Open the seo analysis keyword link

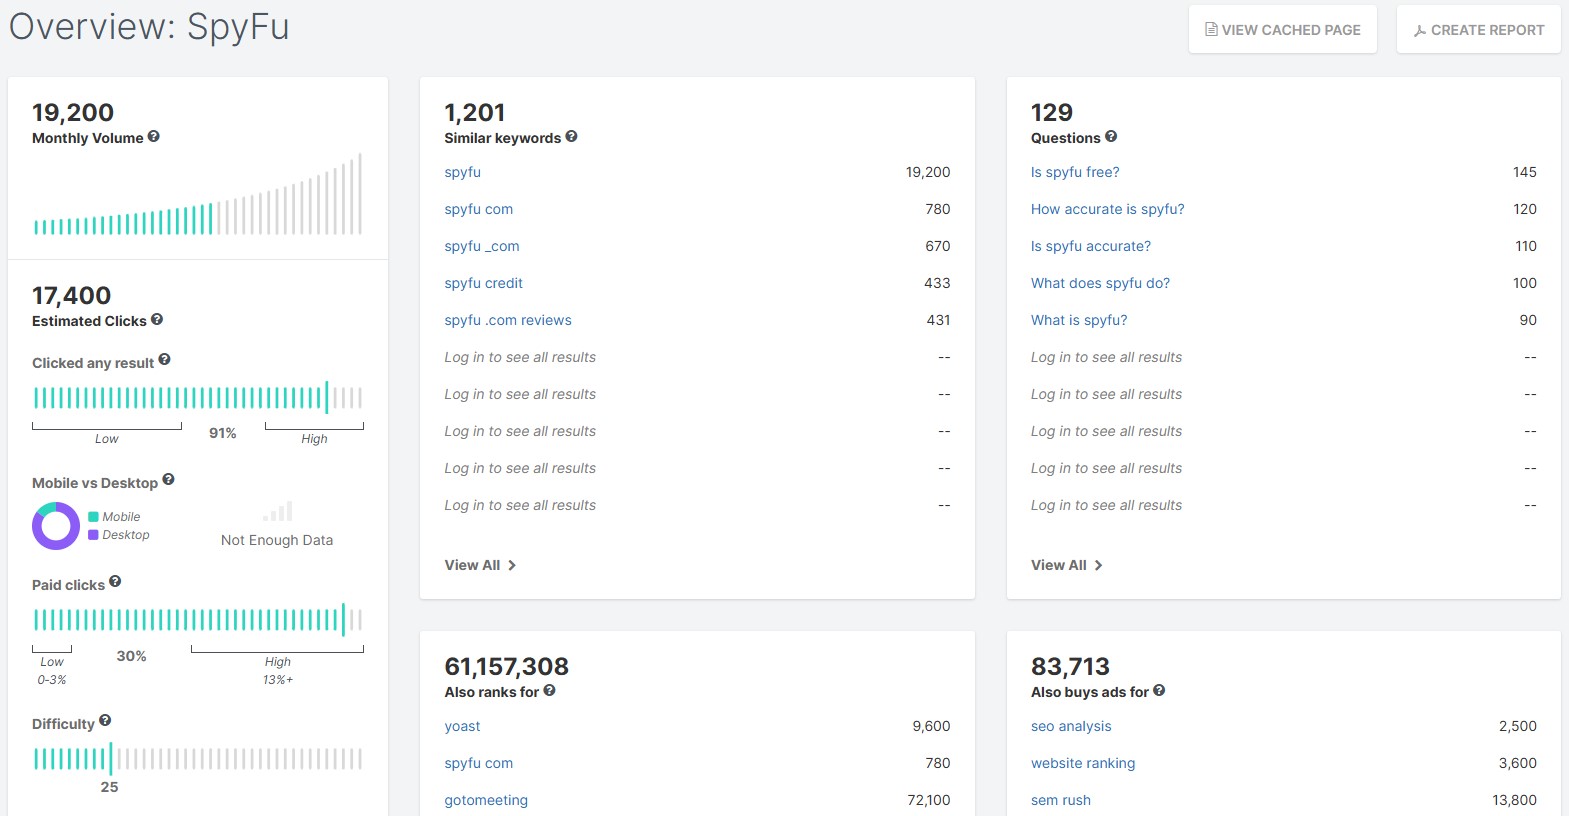point(1071,726)
